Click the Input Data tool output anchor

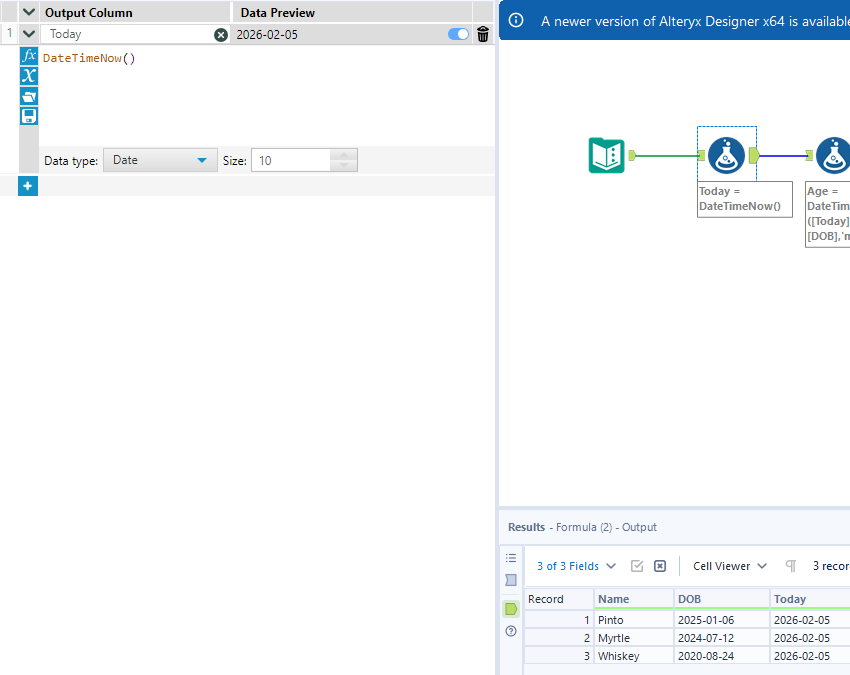632,156
